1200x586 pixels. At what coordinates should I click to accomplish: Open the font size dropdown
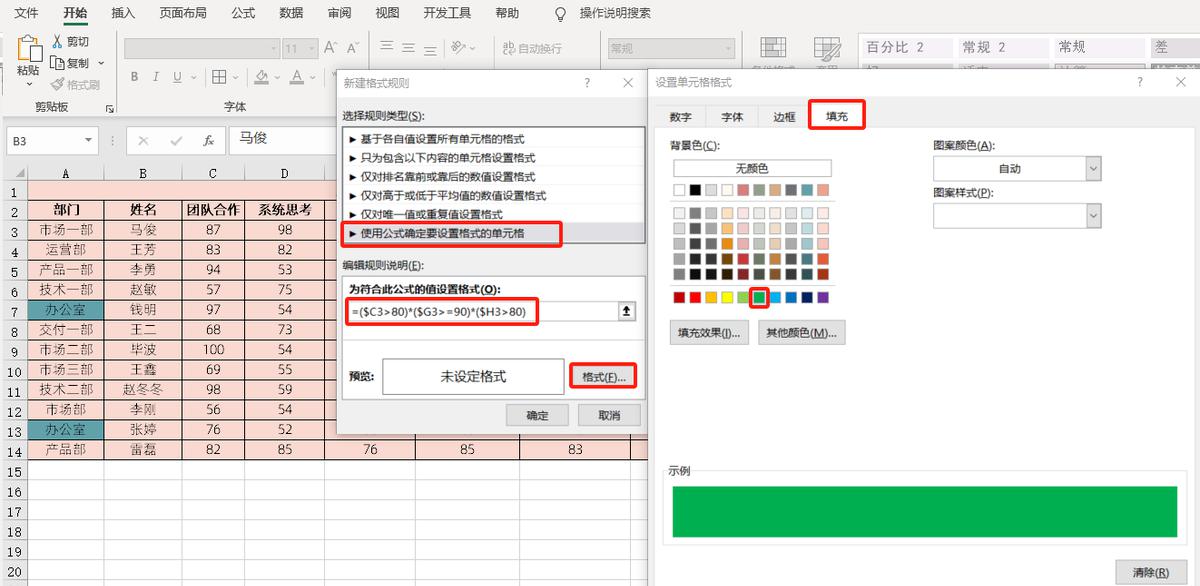pyautogui.click(x=311, y=48)
